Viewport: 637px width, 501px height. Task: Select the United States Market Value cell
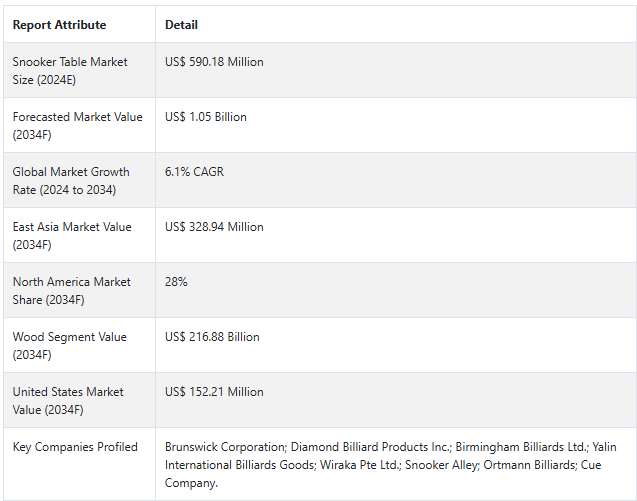tap(68, 400)
